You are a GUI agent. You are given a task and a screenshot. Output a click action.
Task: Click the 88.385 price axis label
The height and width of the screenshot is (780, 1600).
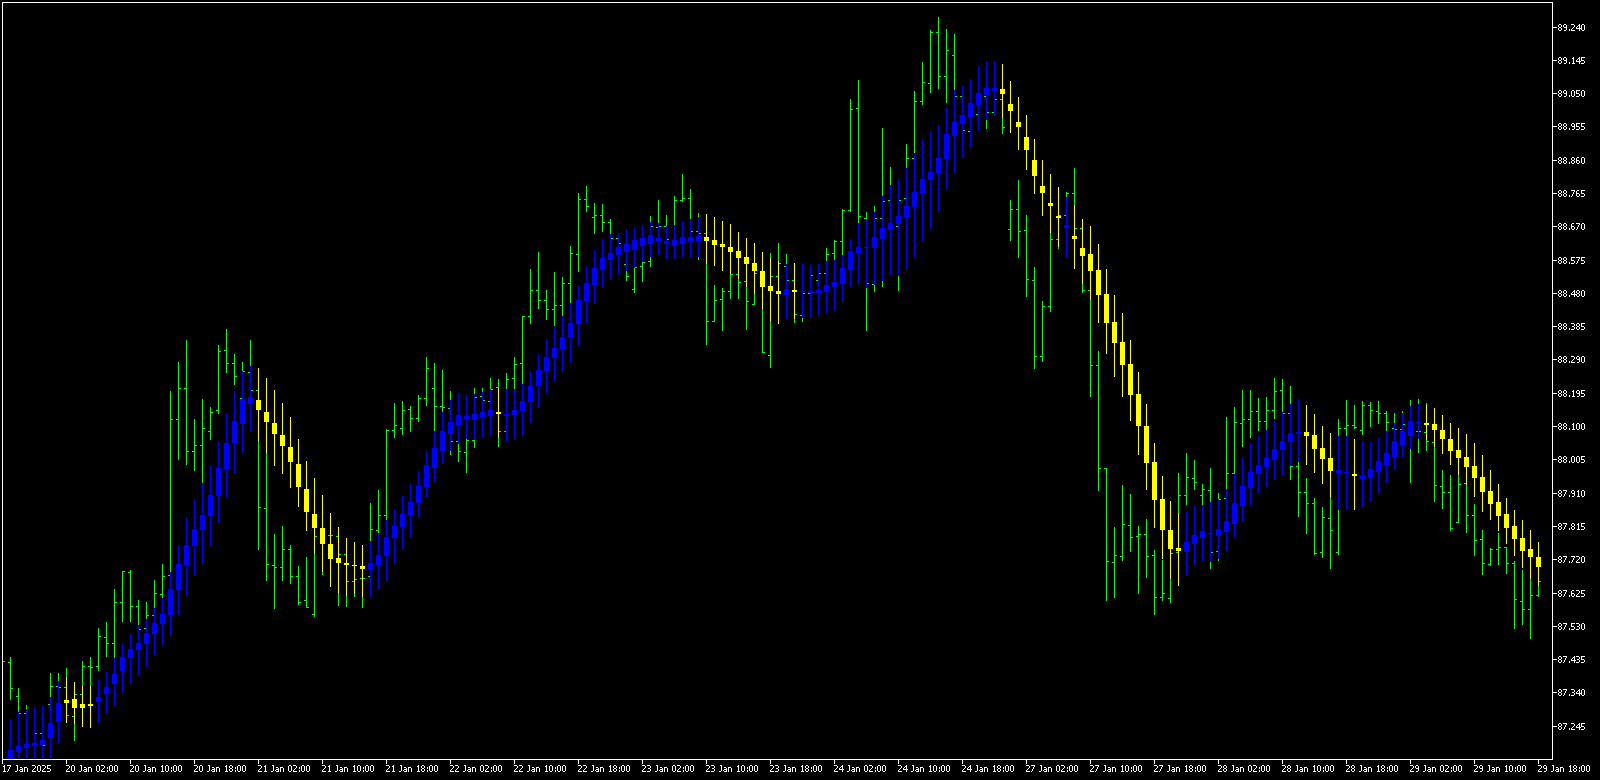[x=1571, y=327]
